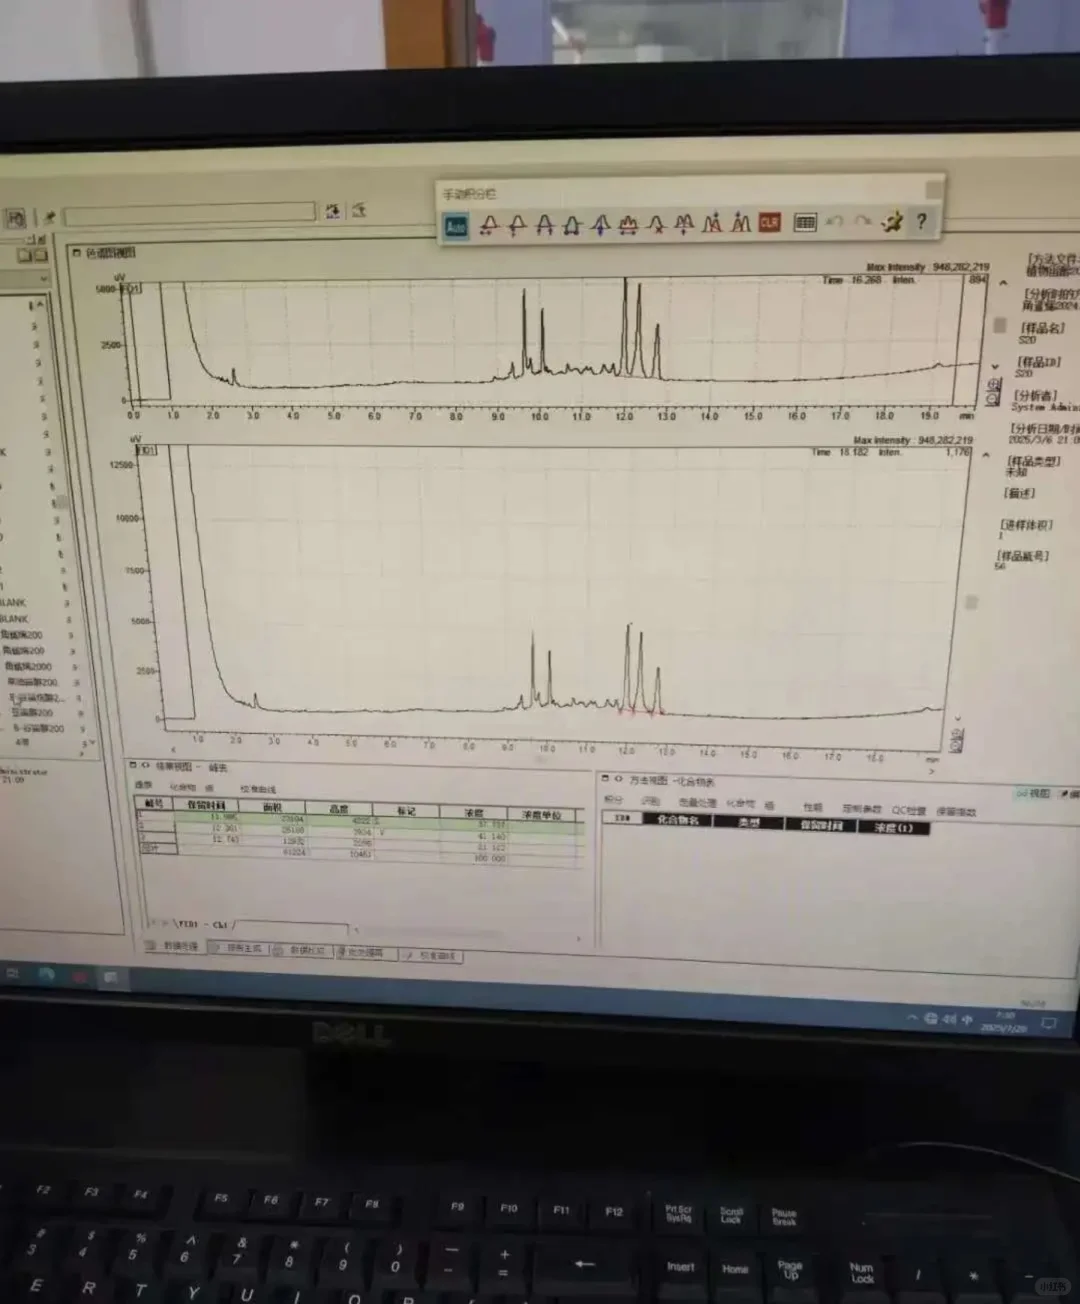Open the 性能 tab in method view
The width and height of the screenshot is (1080, 1304).
click(812, 807)
